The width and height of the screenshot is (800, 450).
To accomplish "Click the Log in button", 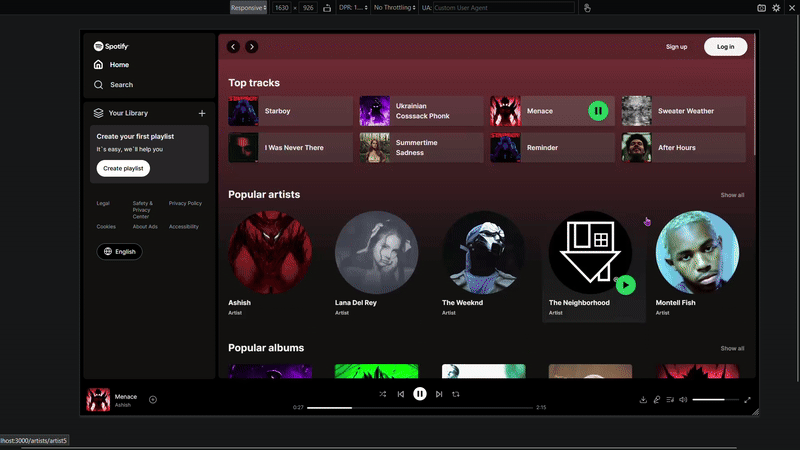I will click(726, 47).
